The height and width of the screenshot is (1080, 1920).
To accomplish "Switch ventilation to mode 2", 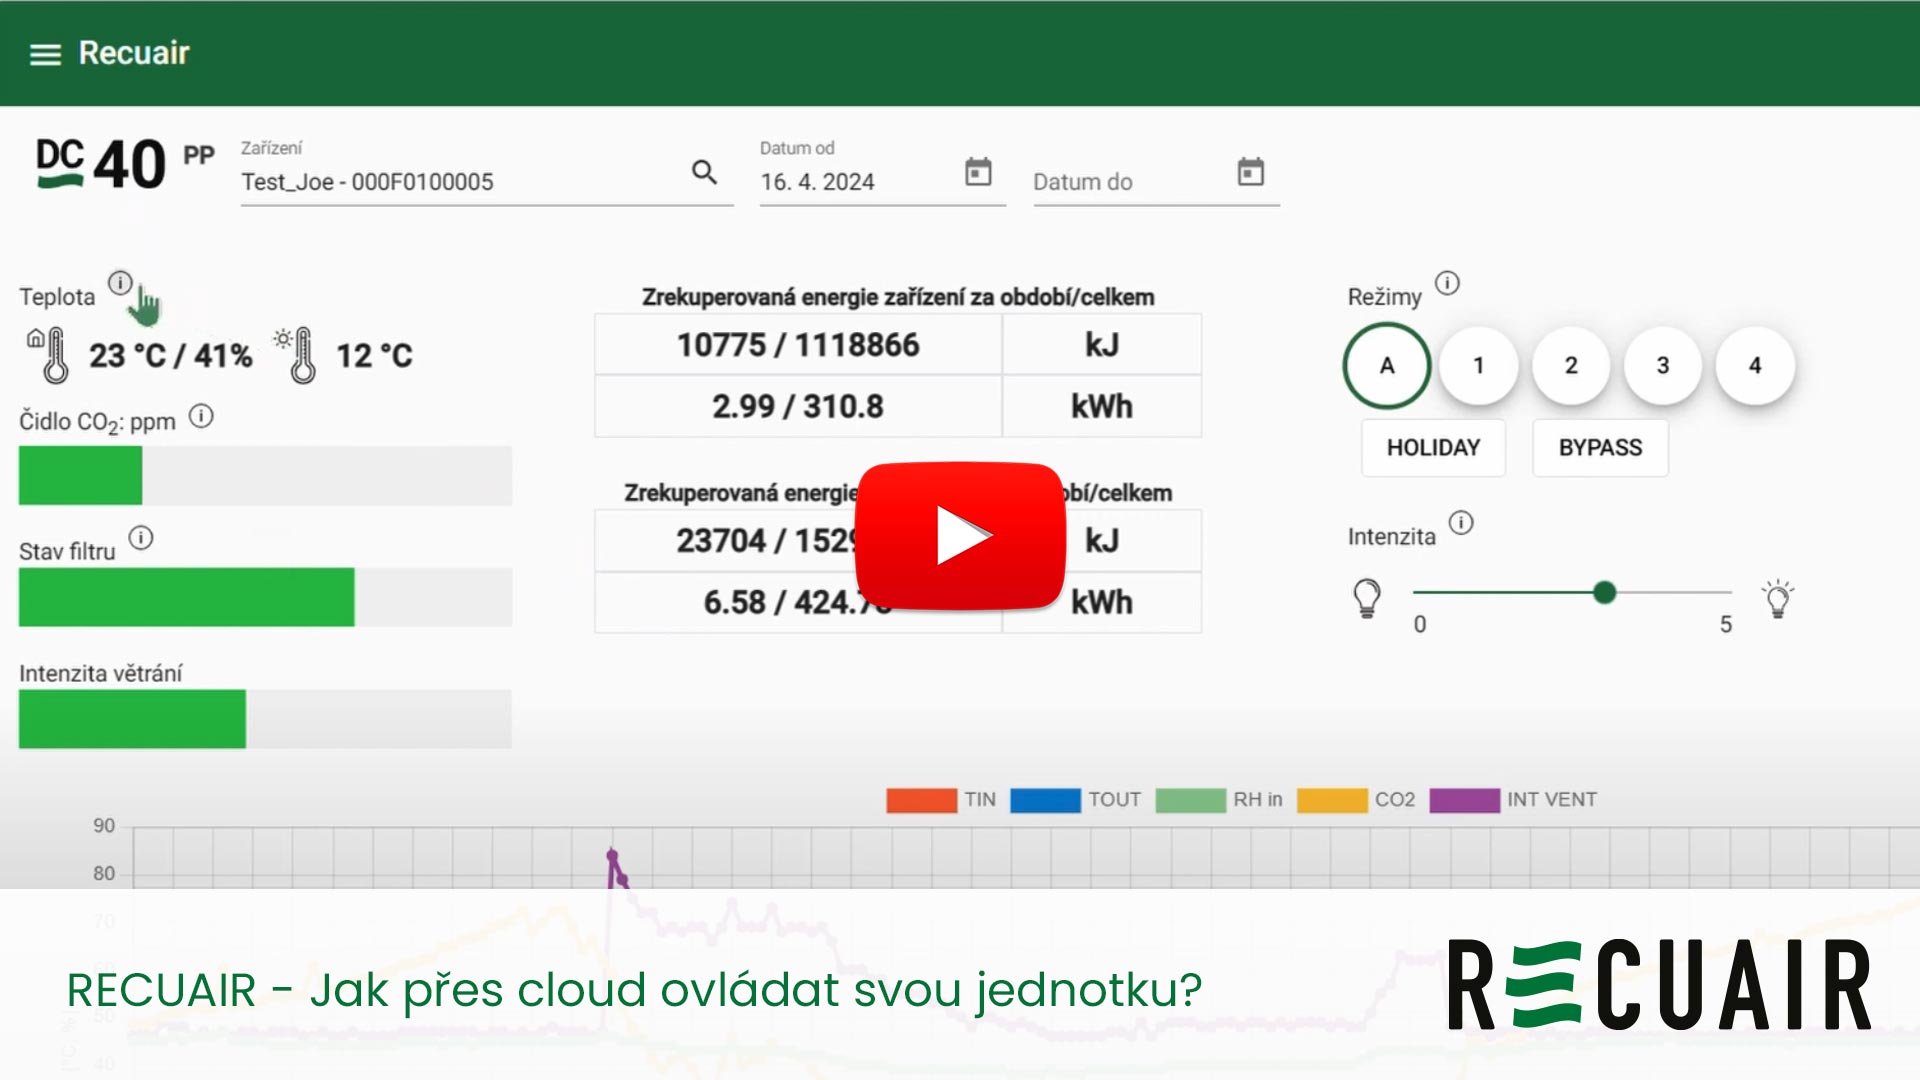I will (x=1571, y=366).
